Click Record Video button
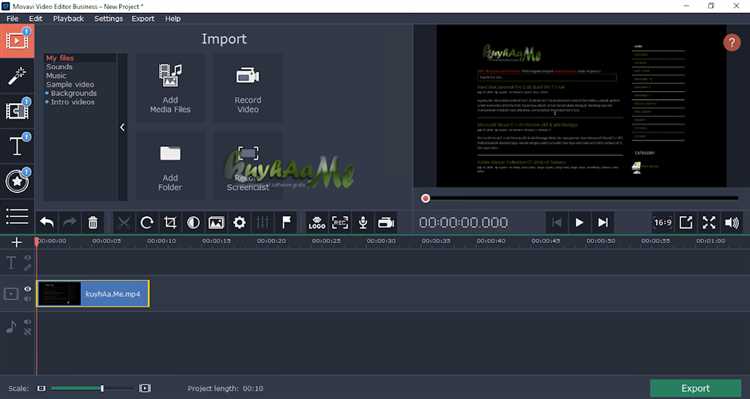Image resolution: width=750 pixels, height=399 pixels. pyautogui.click(x=248, y=88)
